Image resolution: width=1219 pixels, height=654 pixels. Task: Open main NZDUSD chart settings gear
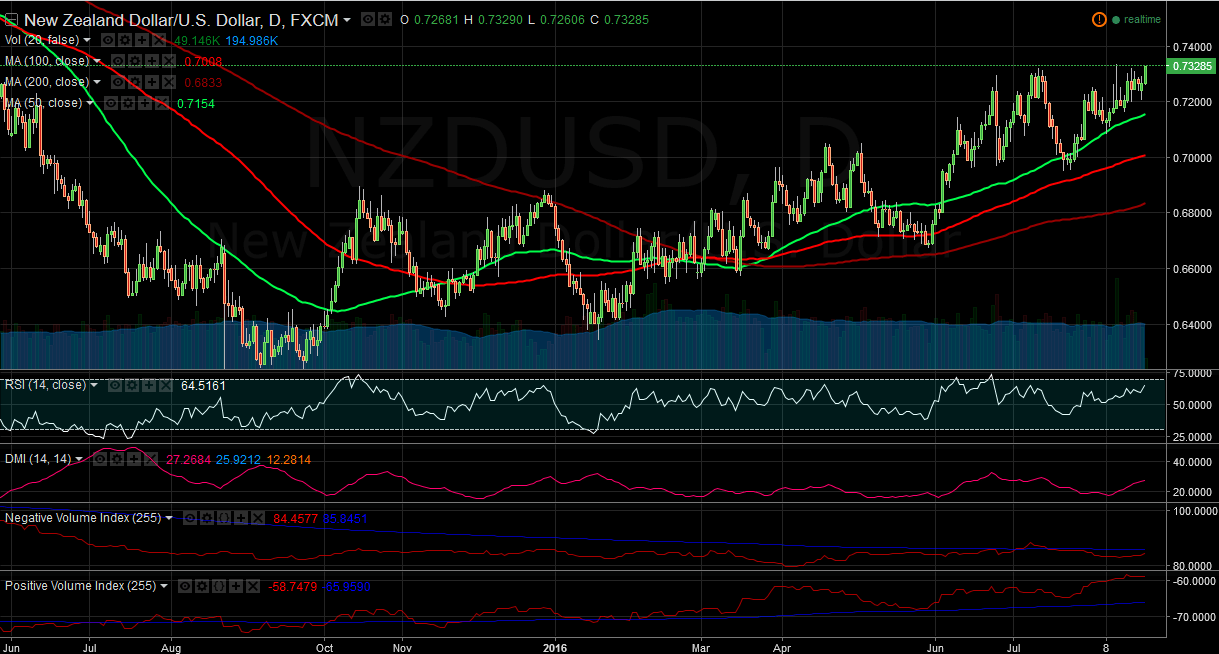[x=384, y=19]
